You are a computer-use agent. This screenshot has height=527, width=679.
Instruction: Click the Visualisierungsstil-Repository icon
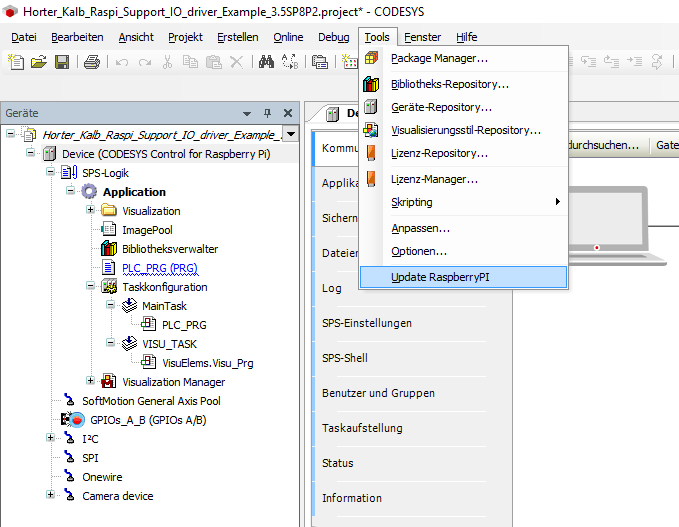point(371,130)
